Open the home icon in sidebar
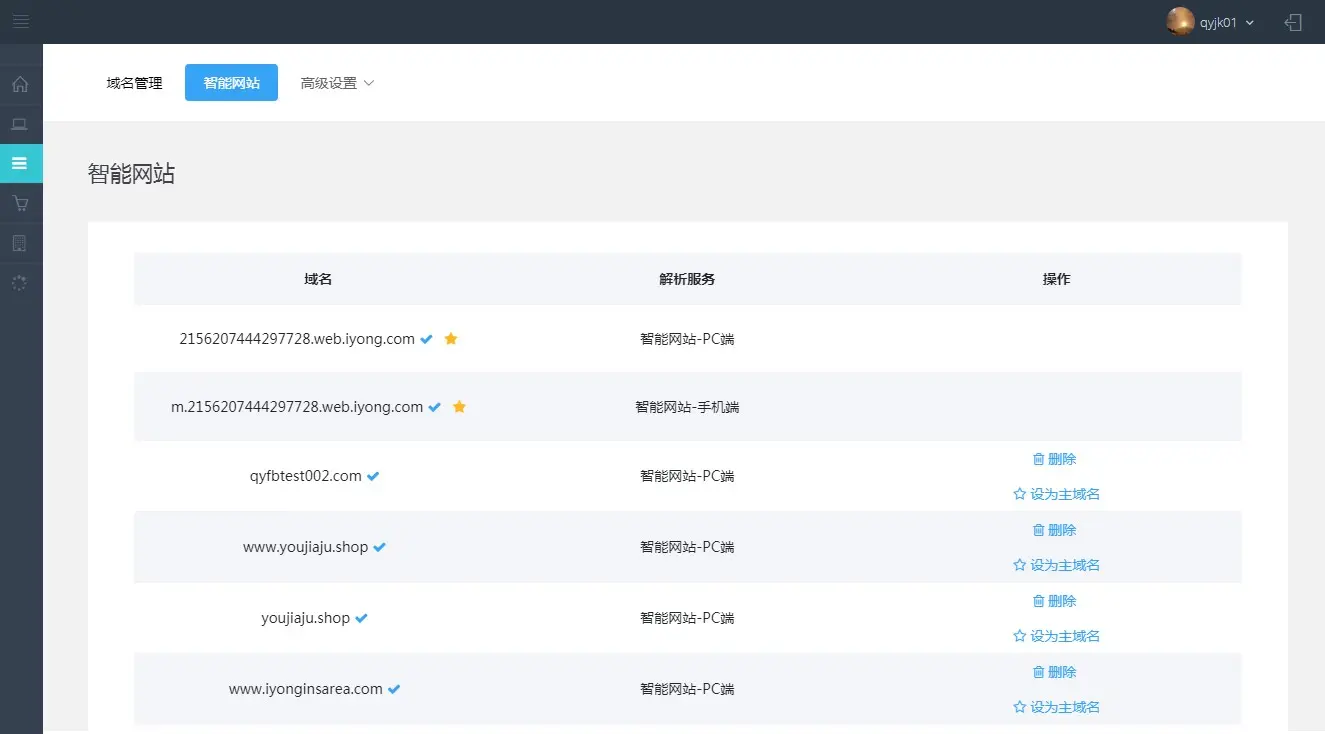Image resolution: width=1325 pixels, height=734 pixels. [x=20, y=84]
